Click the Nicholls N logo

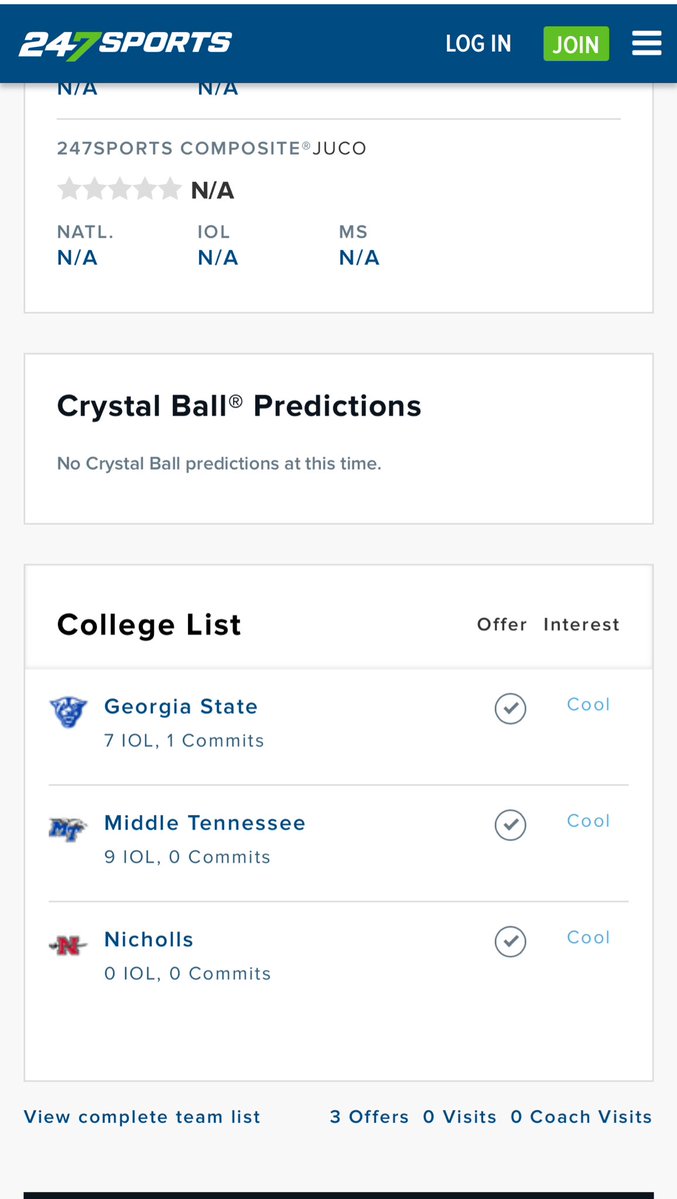68,946
